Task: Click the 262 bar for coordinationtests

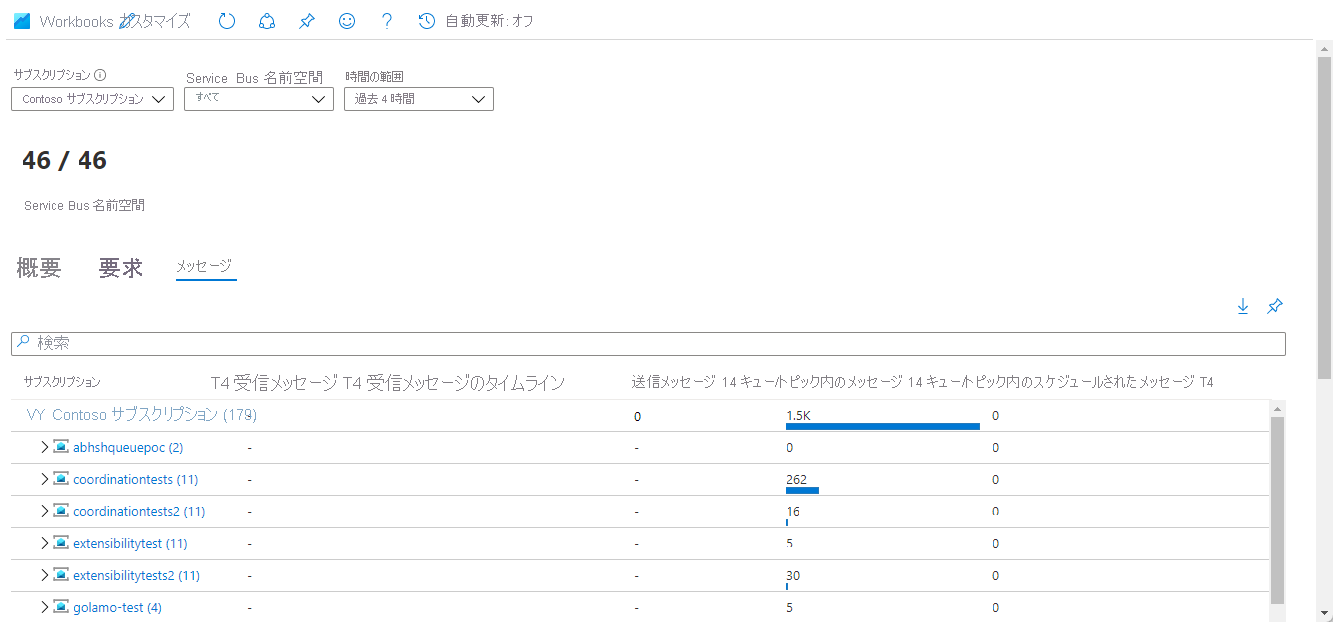Action: (802, 490)
